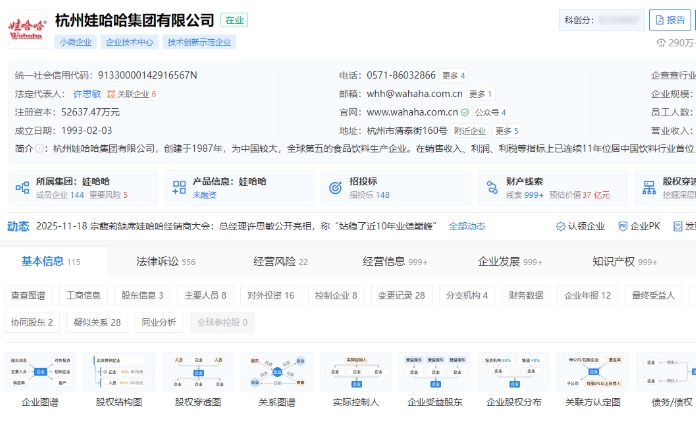Open the 关联企业 6 tag
This screenshot has height=422, width=696.
tap(131, 94)
